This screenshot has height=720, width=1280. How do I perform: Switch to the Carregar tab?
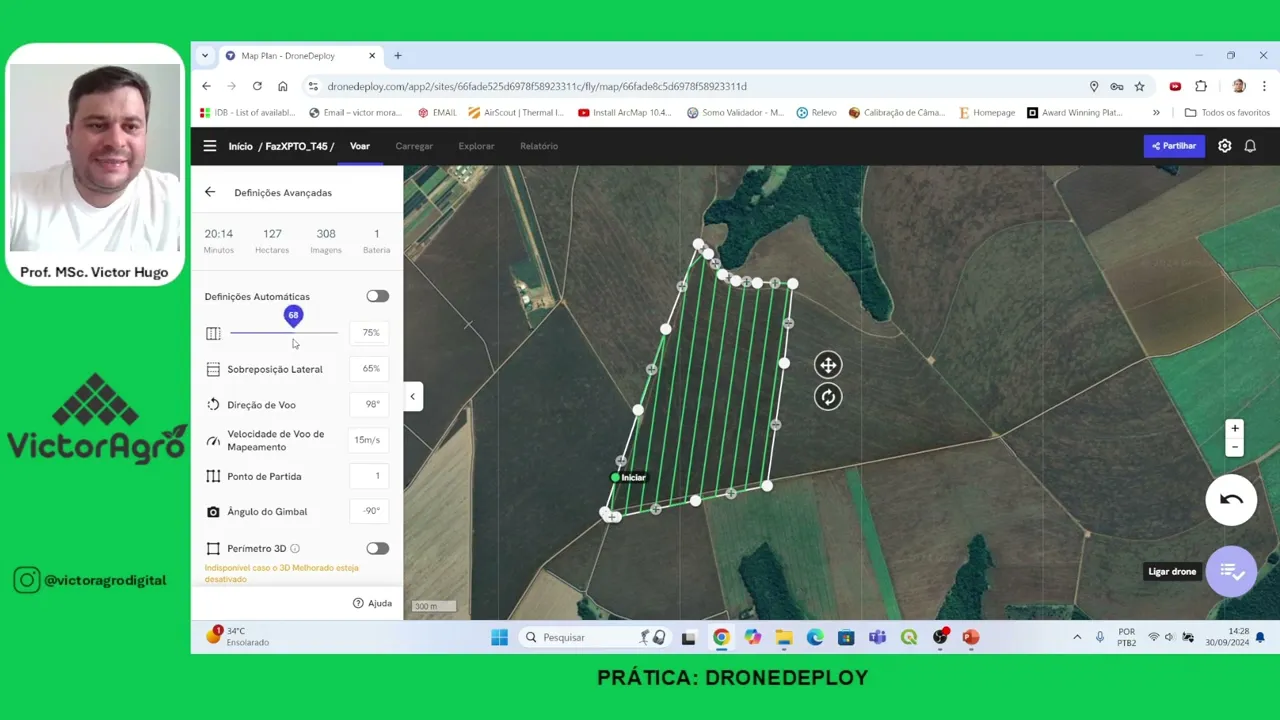[414, 146]
